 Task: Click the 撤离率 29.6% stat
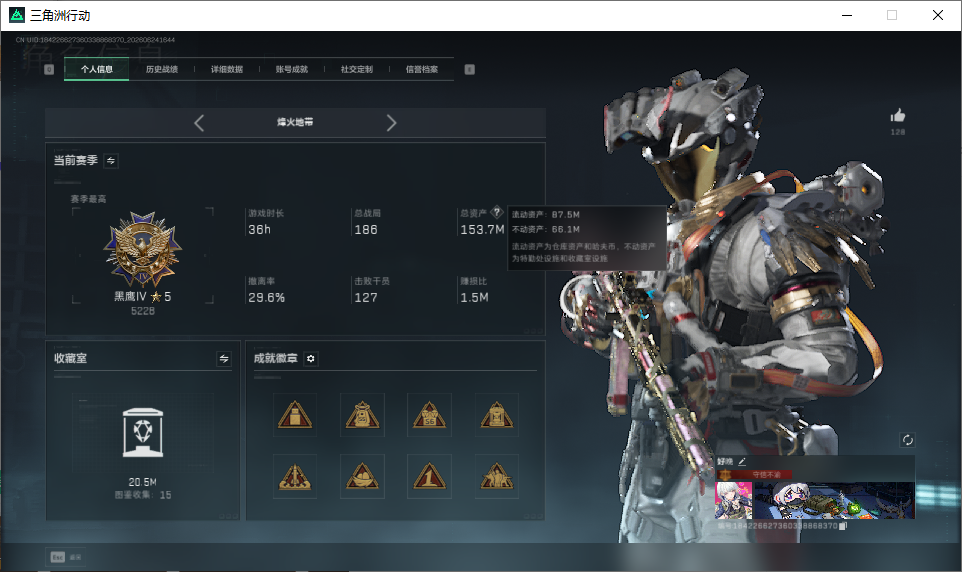tap(266, 290)
